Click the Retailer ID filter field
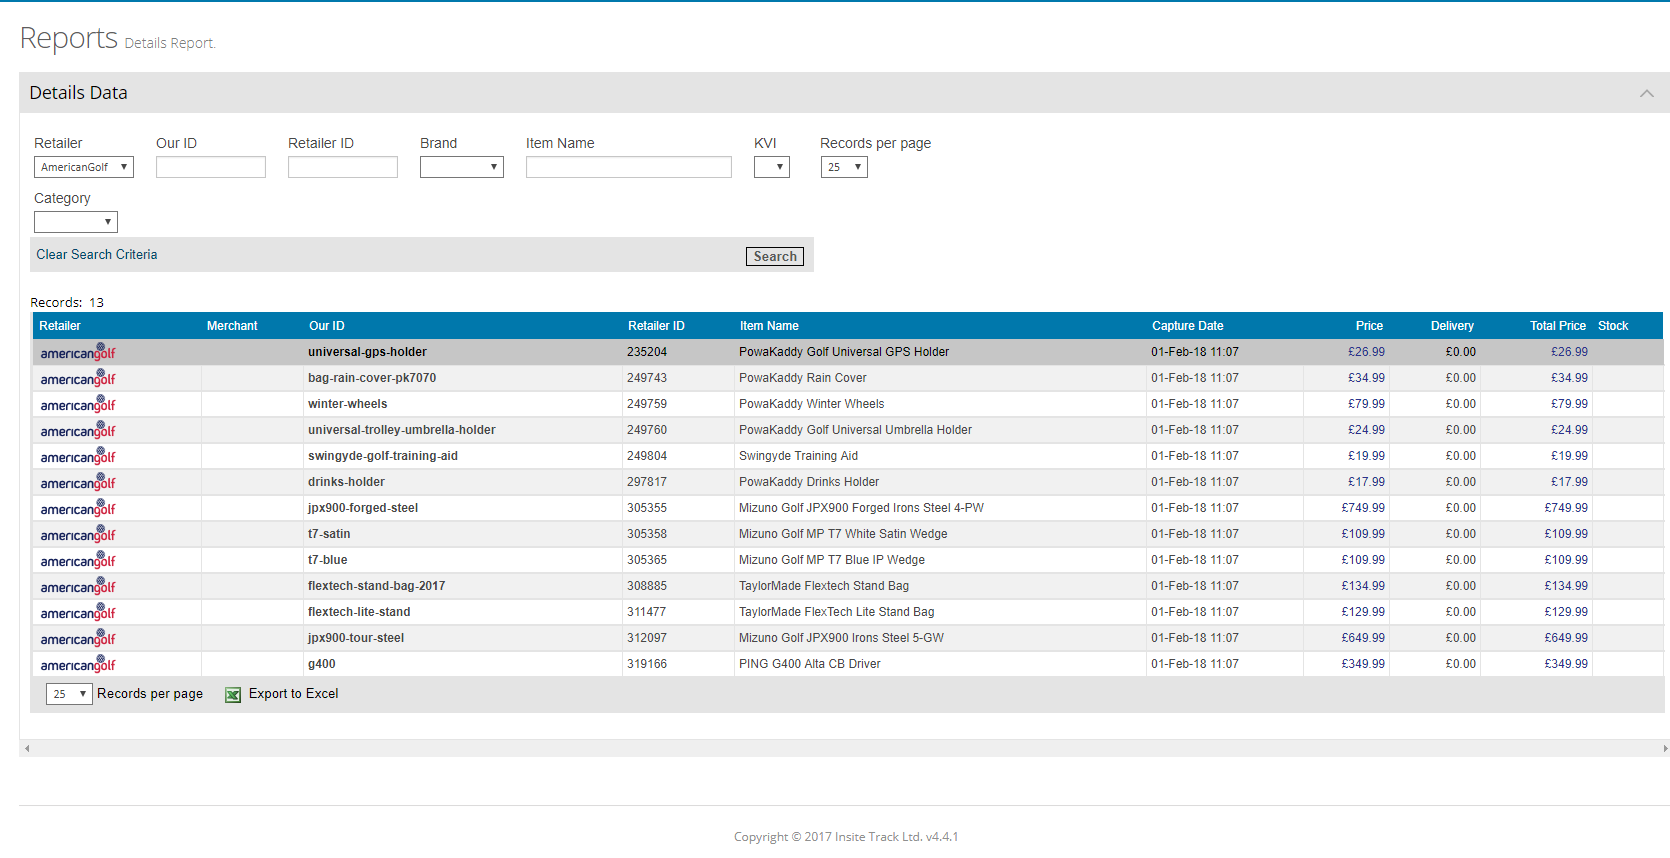Viewport: 1670px width, 858px height. point(343,167)
